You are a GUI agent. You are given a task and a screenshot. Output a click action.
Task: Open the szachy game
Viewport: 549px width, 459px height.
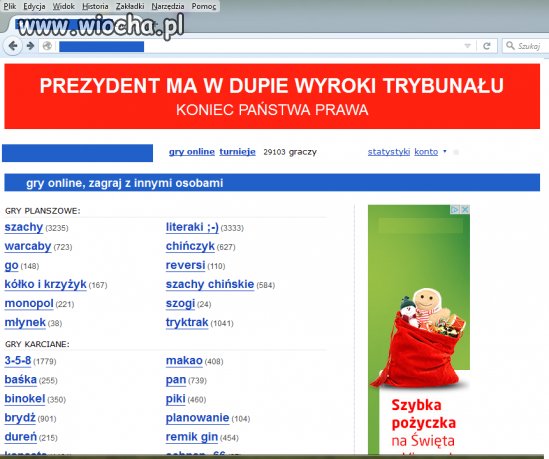point(23,228)
